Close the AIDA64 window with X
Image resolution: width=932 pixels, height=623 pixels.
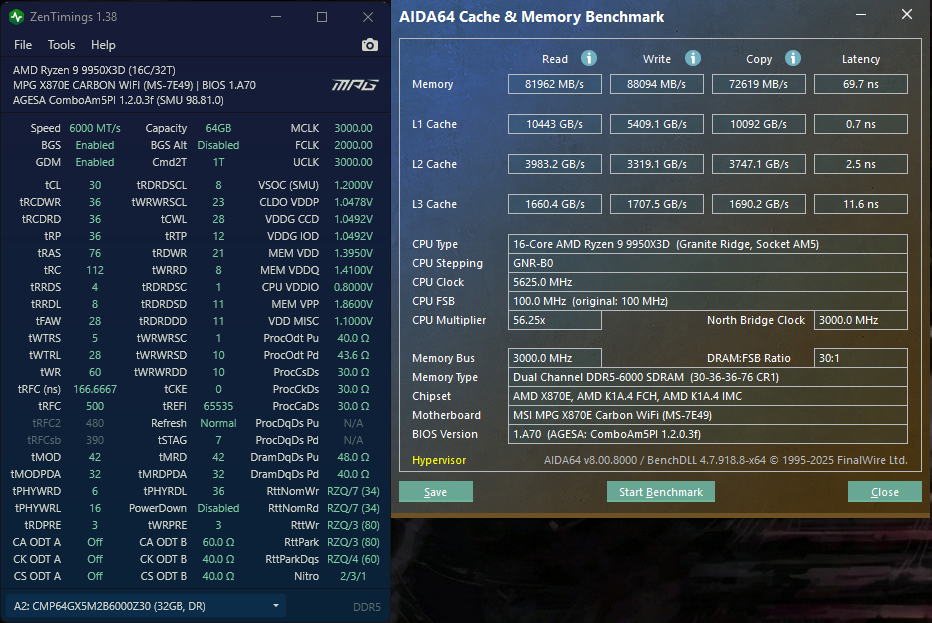click(906, 14)
